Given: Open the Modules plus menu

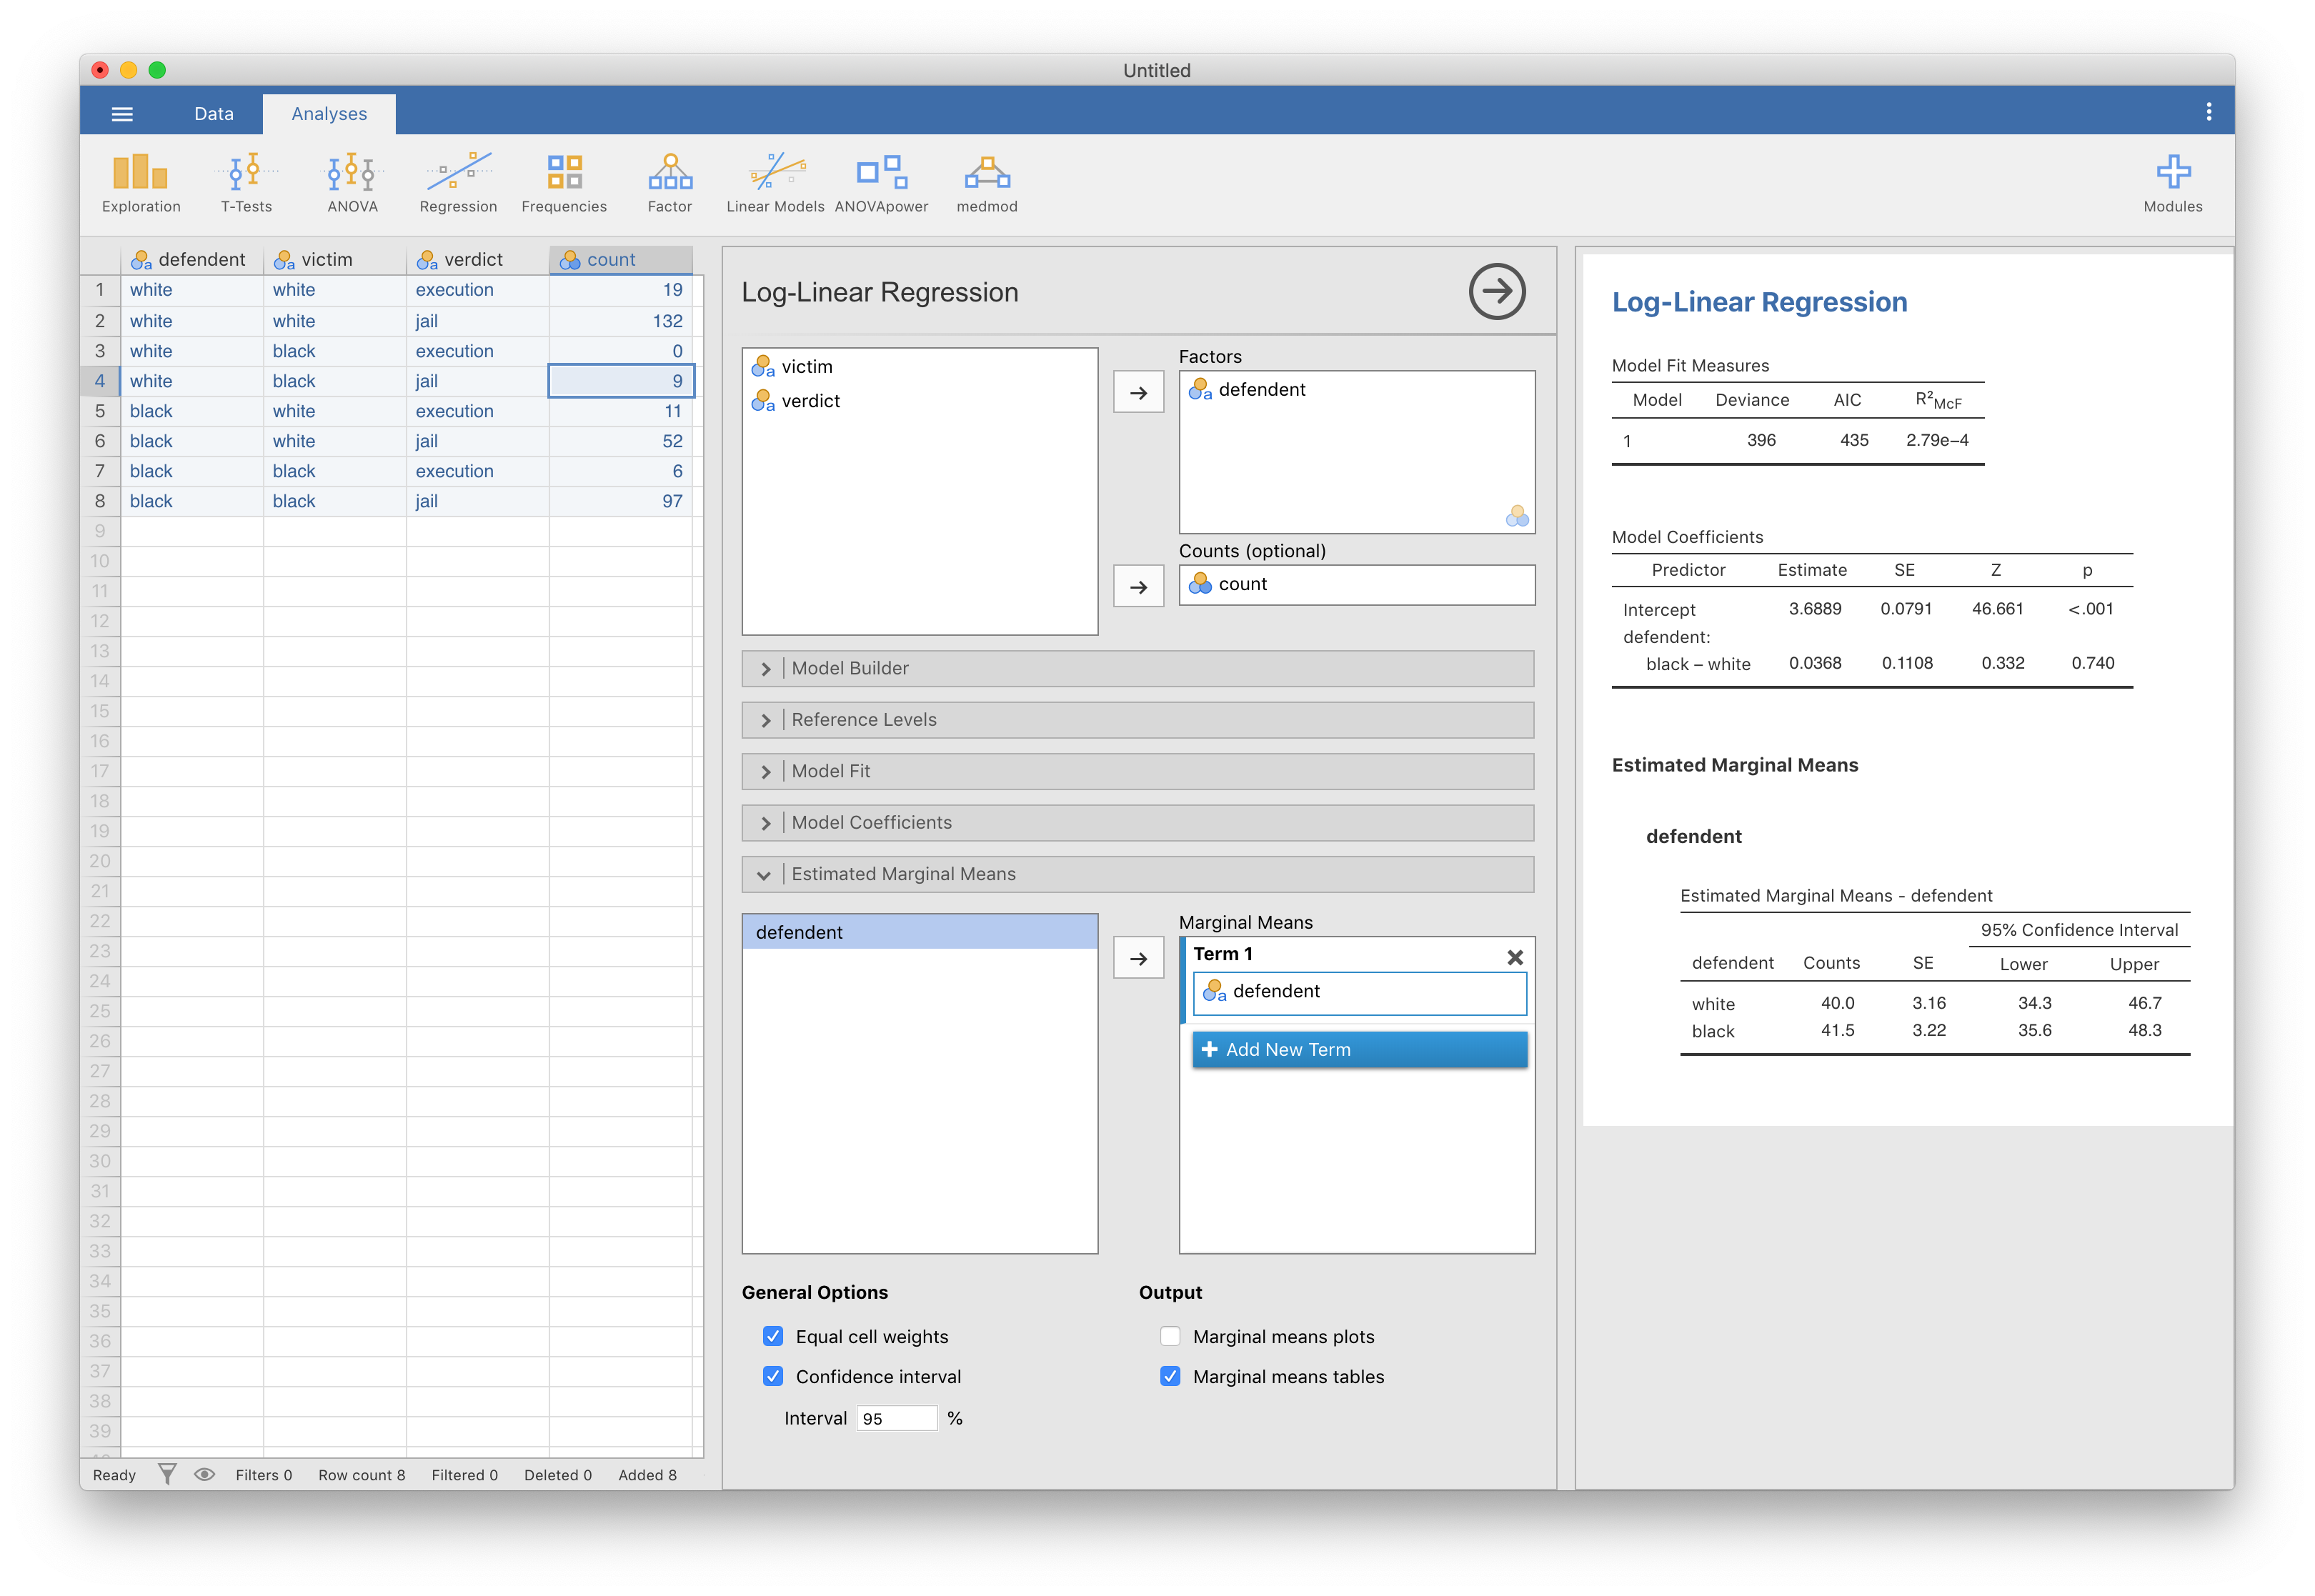Looking at the screenshot, I should click(2172, 183).
